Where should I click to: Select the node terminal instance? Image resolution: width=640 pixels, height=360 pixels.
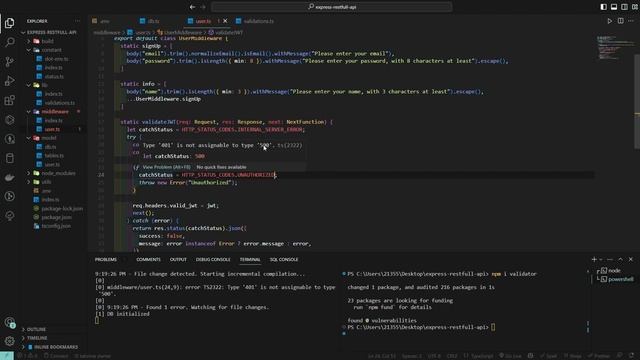click(x=614, y=271)
